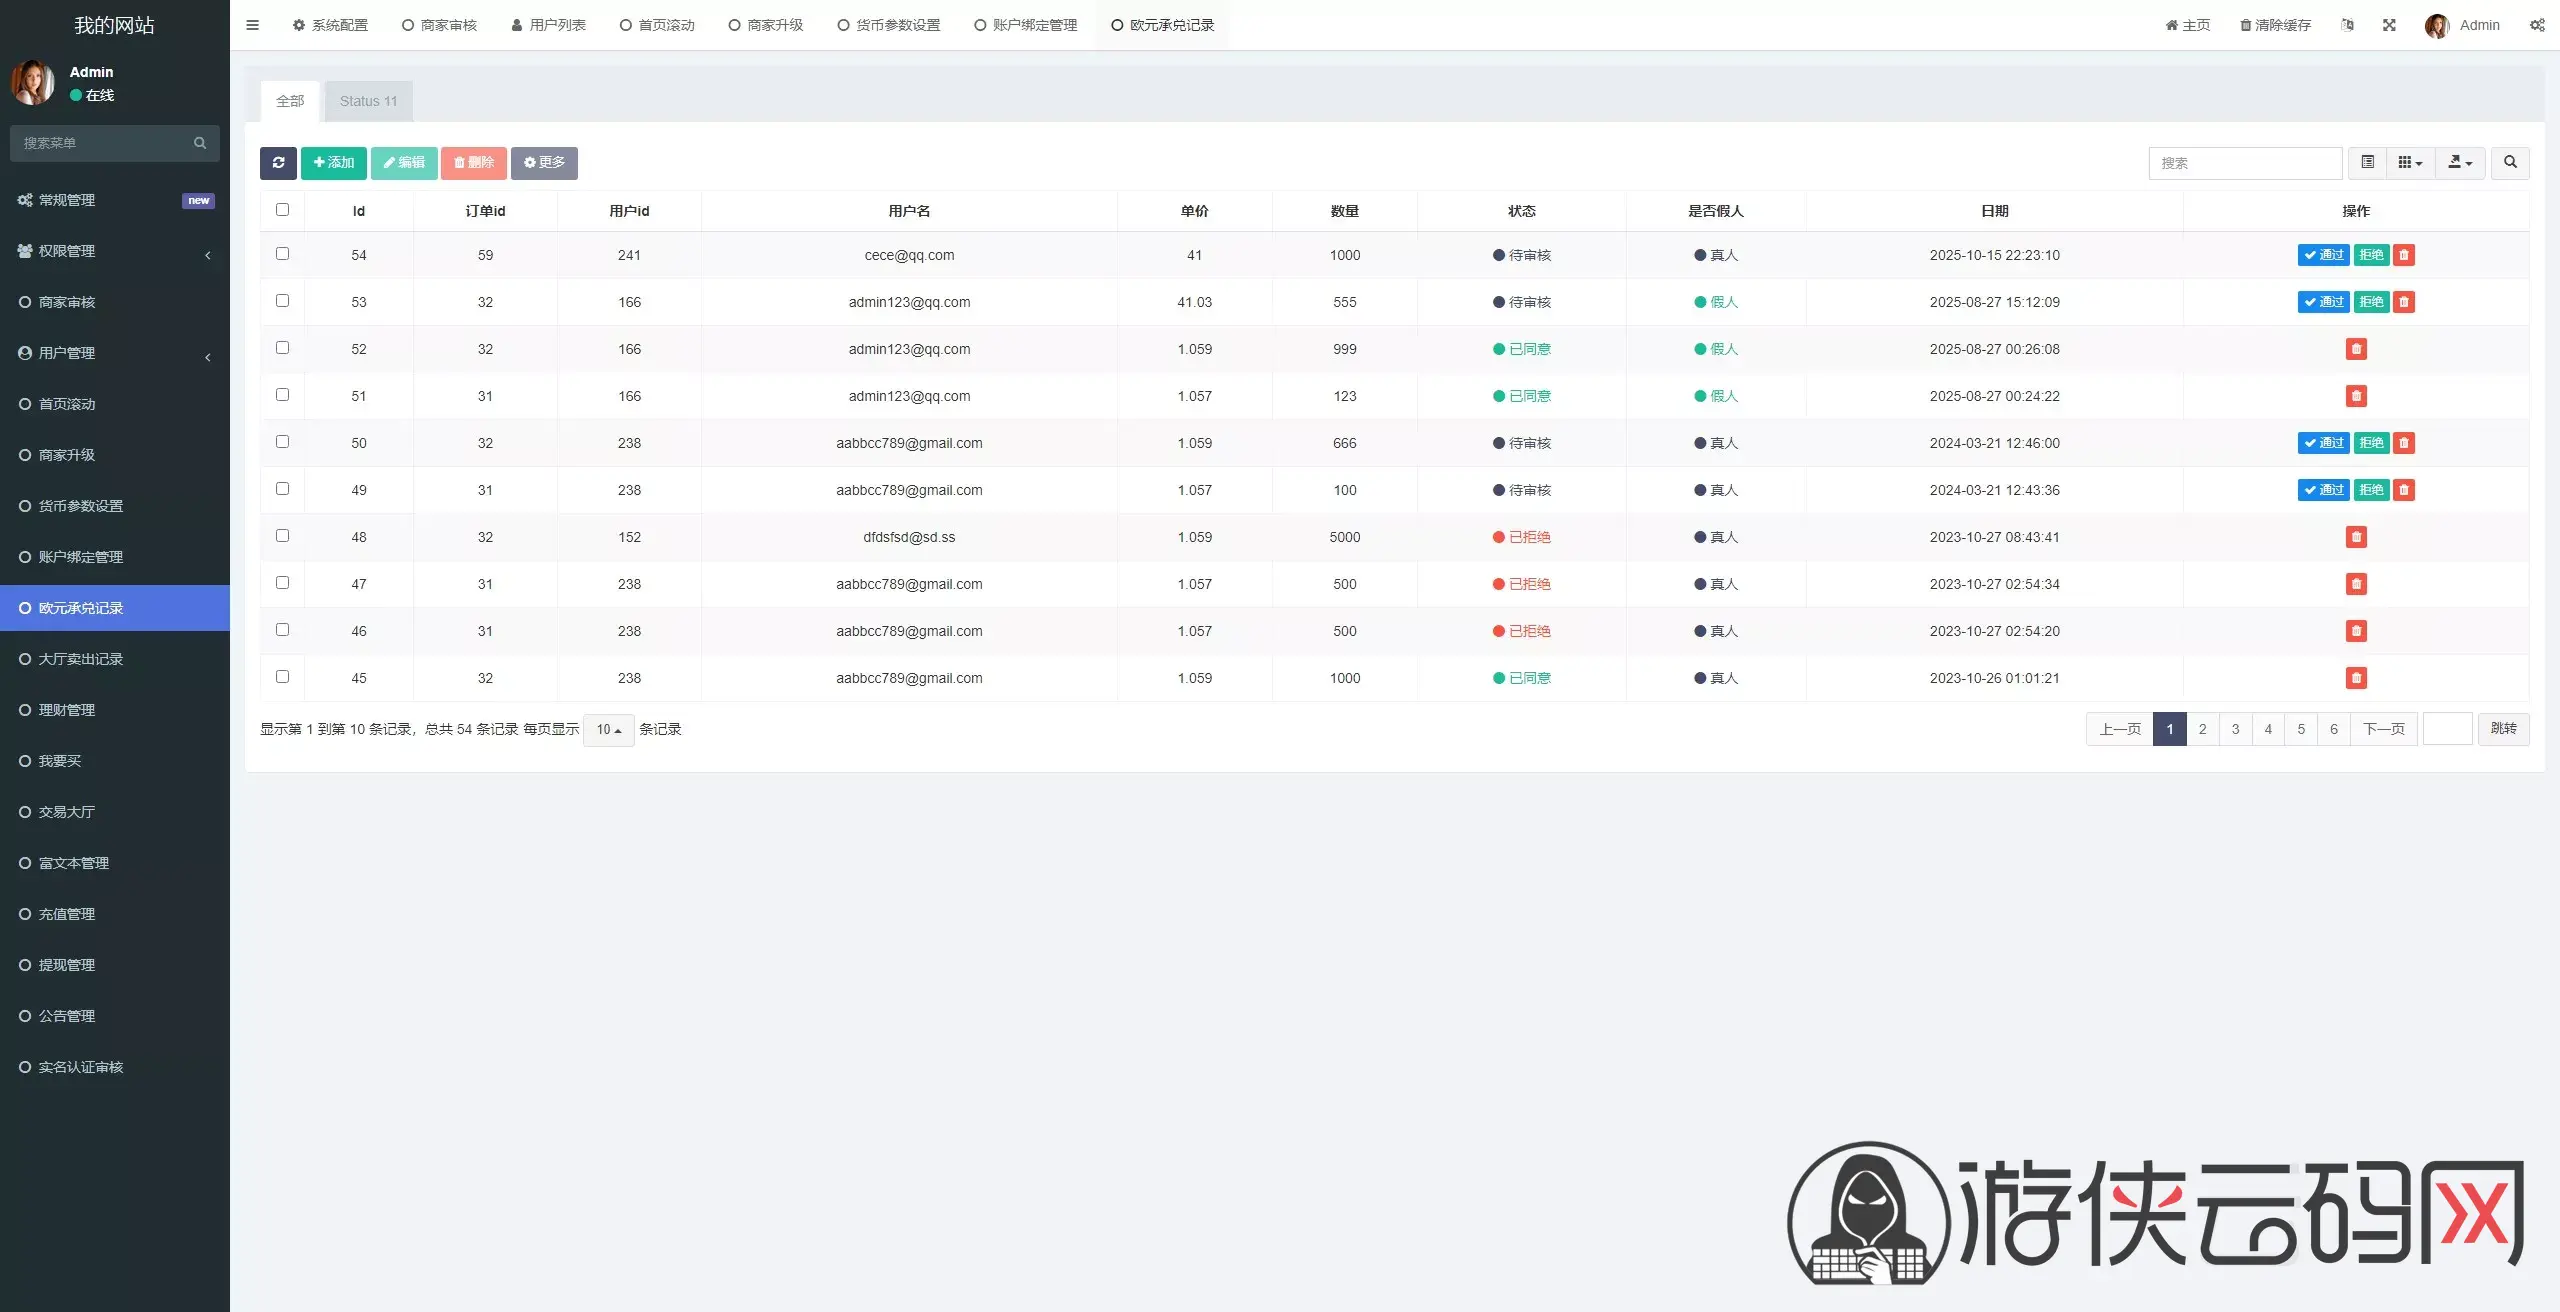Click the sidebar hamburger menu icon
Screen dimensions: 2560x1312
[x=252, y=25]
